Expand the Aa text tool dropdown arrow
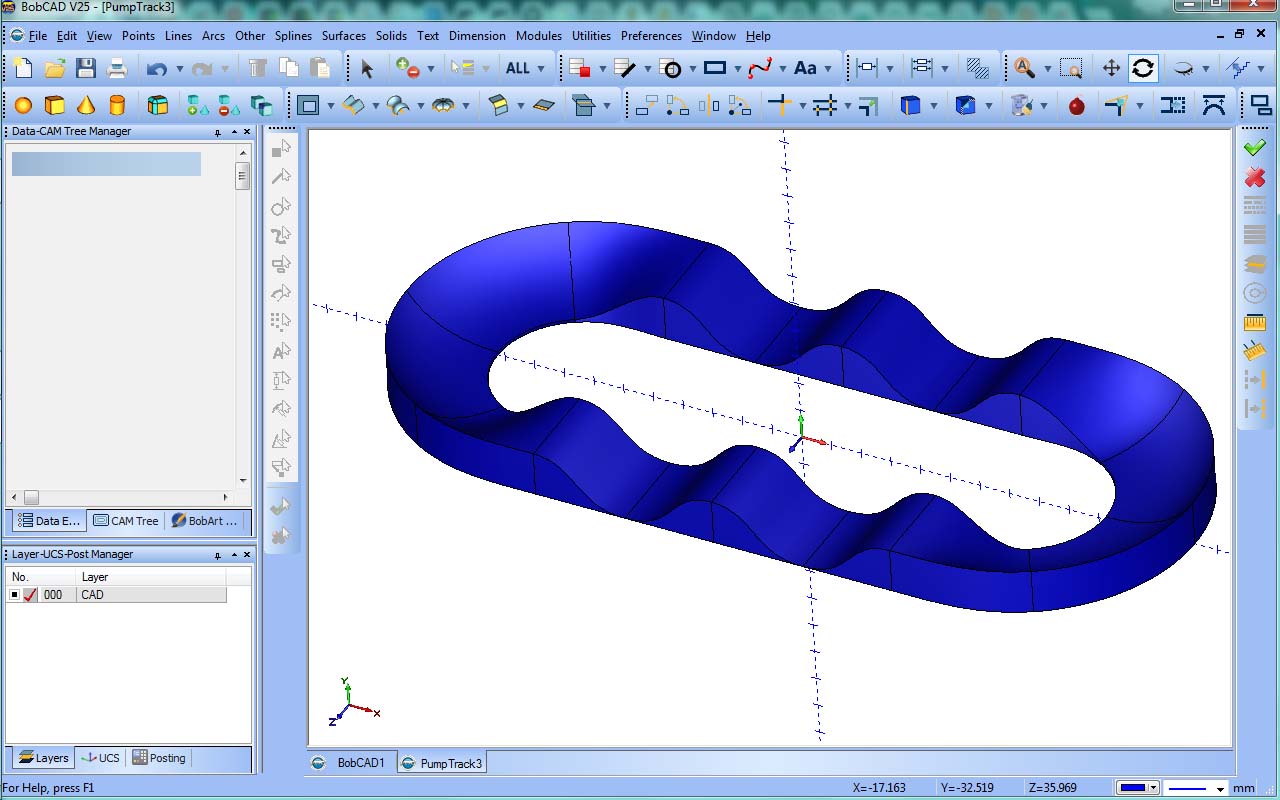 point(829,69)
